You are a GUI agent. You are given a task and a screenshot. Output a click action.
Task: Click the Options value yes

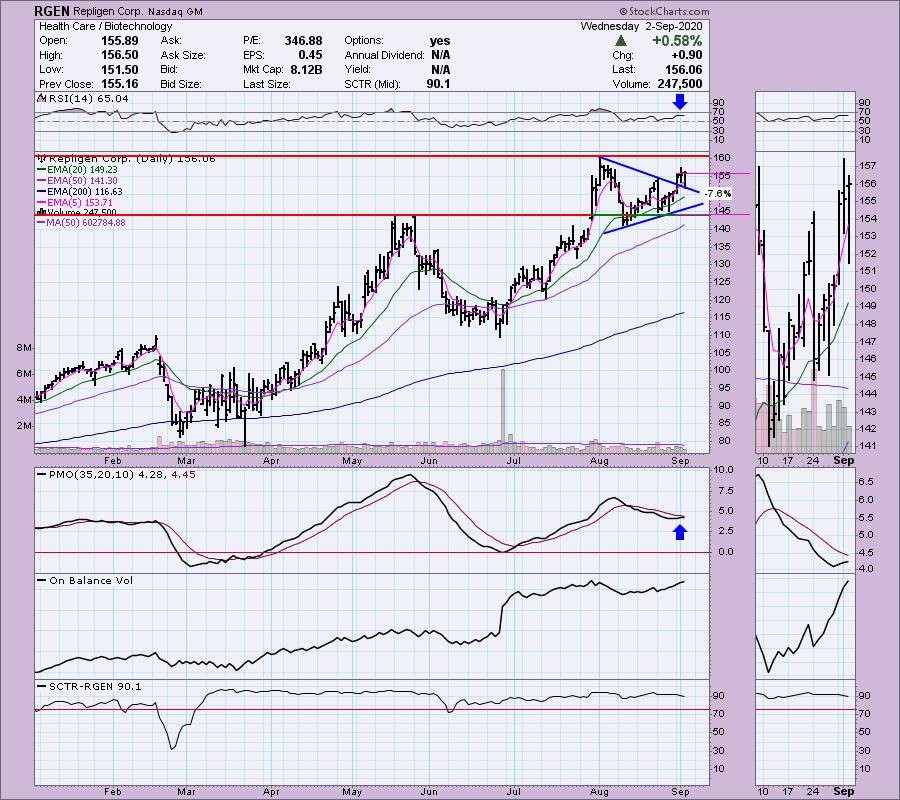440,41
